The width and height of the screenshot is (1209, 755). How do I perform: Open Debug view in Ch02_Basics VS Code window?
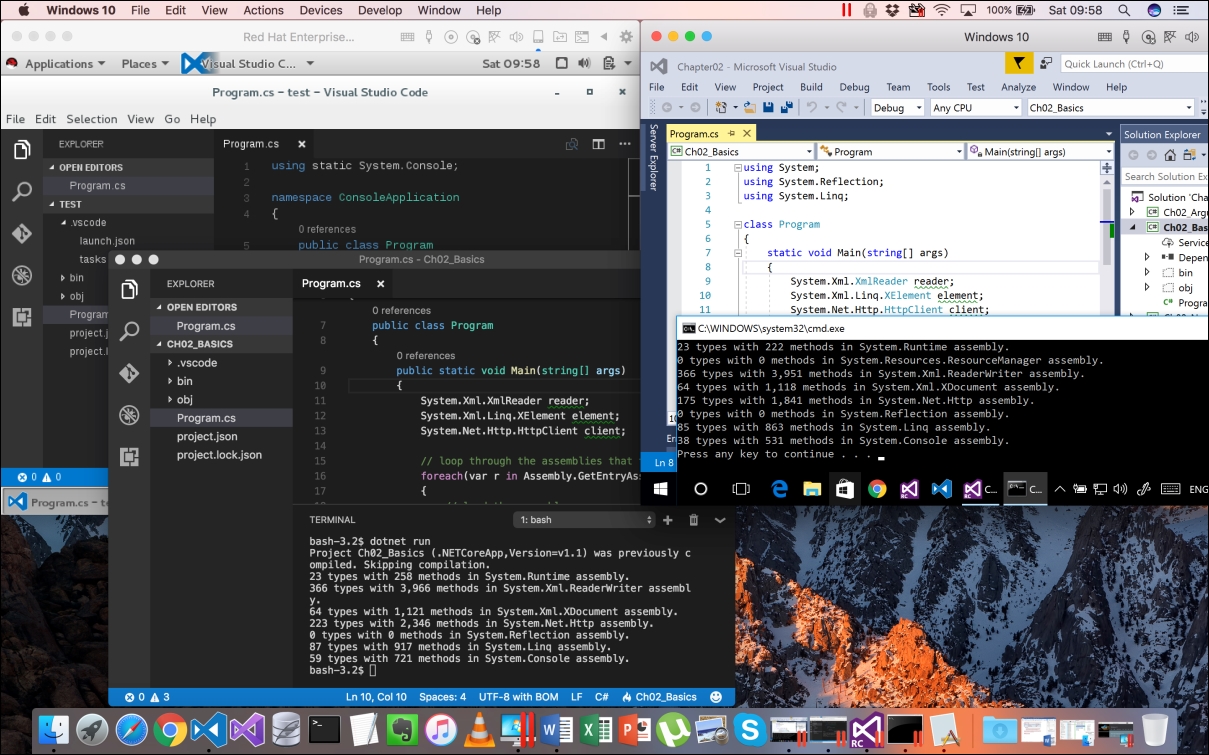pyautogui.click(x=129, y=415)
